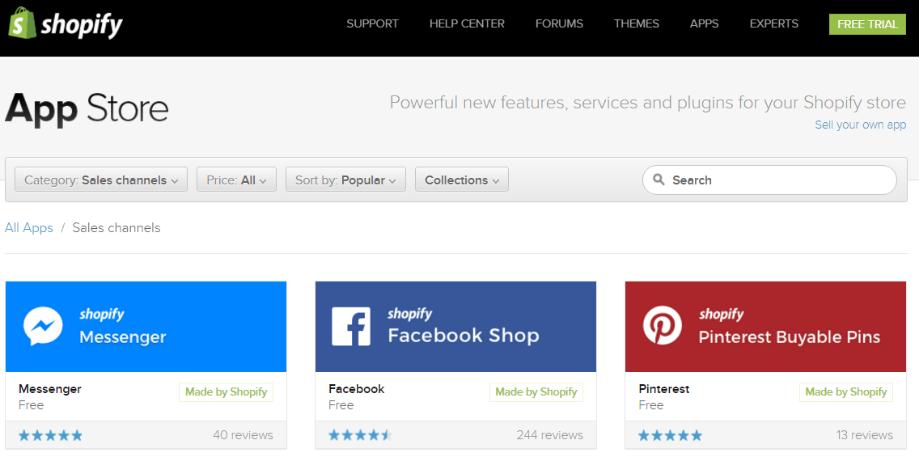Click the search magnifier icon
The width and height of the screenshot is (919, 457).
click(x=659, y=179)
